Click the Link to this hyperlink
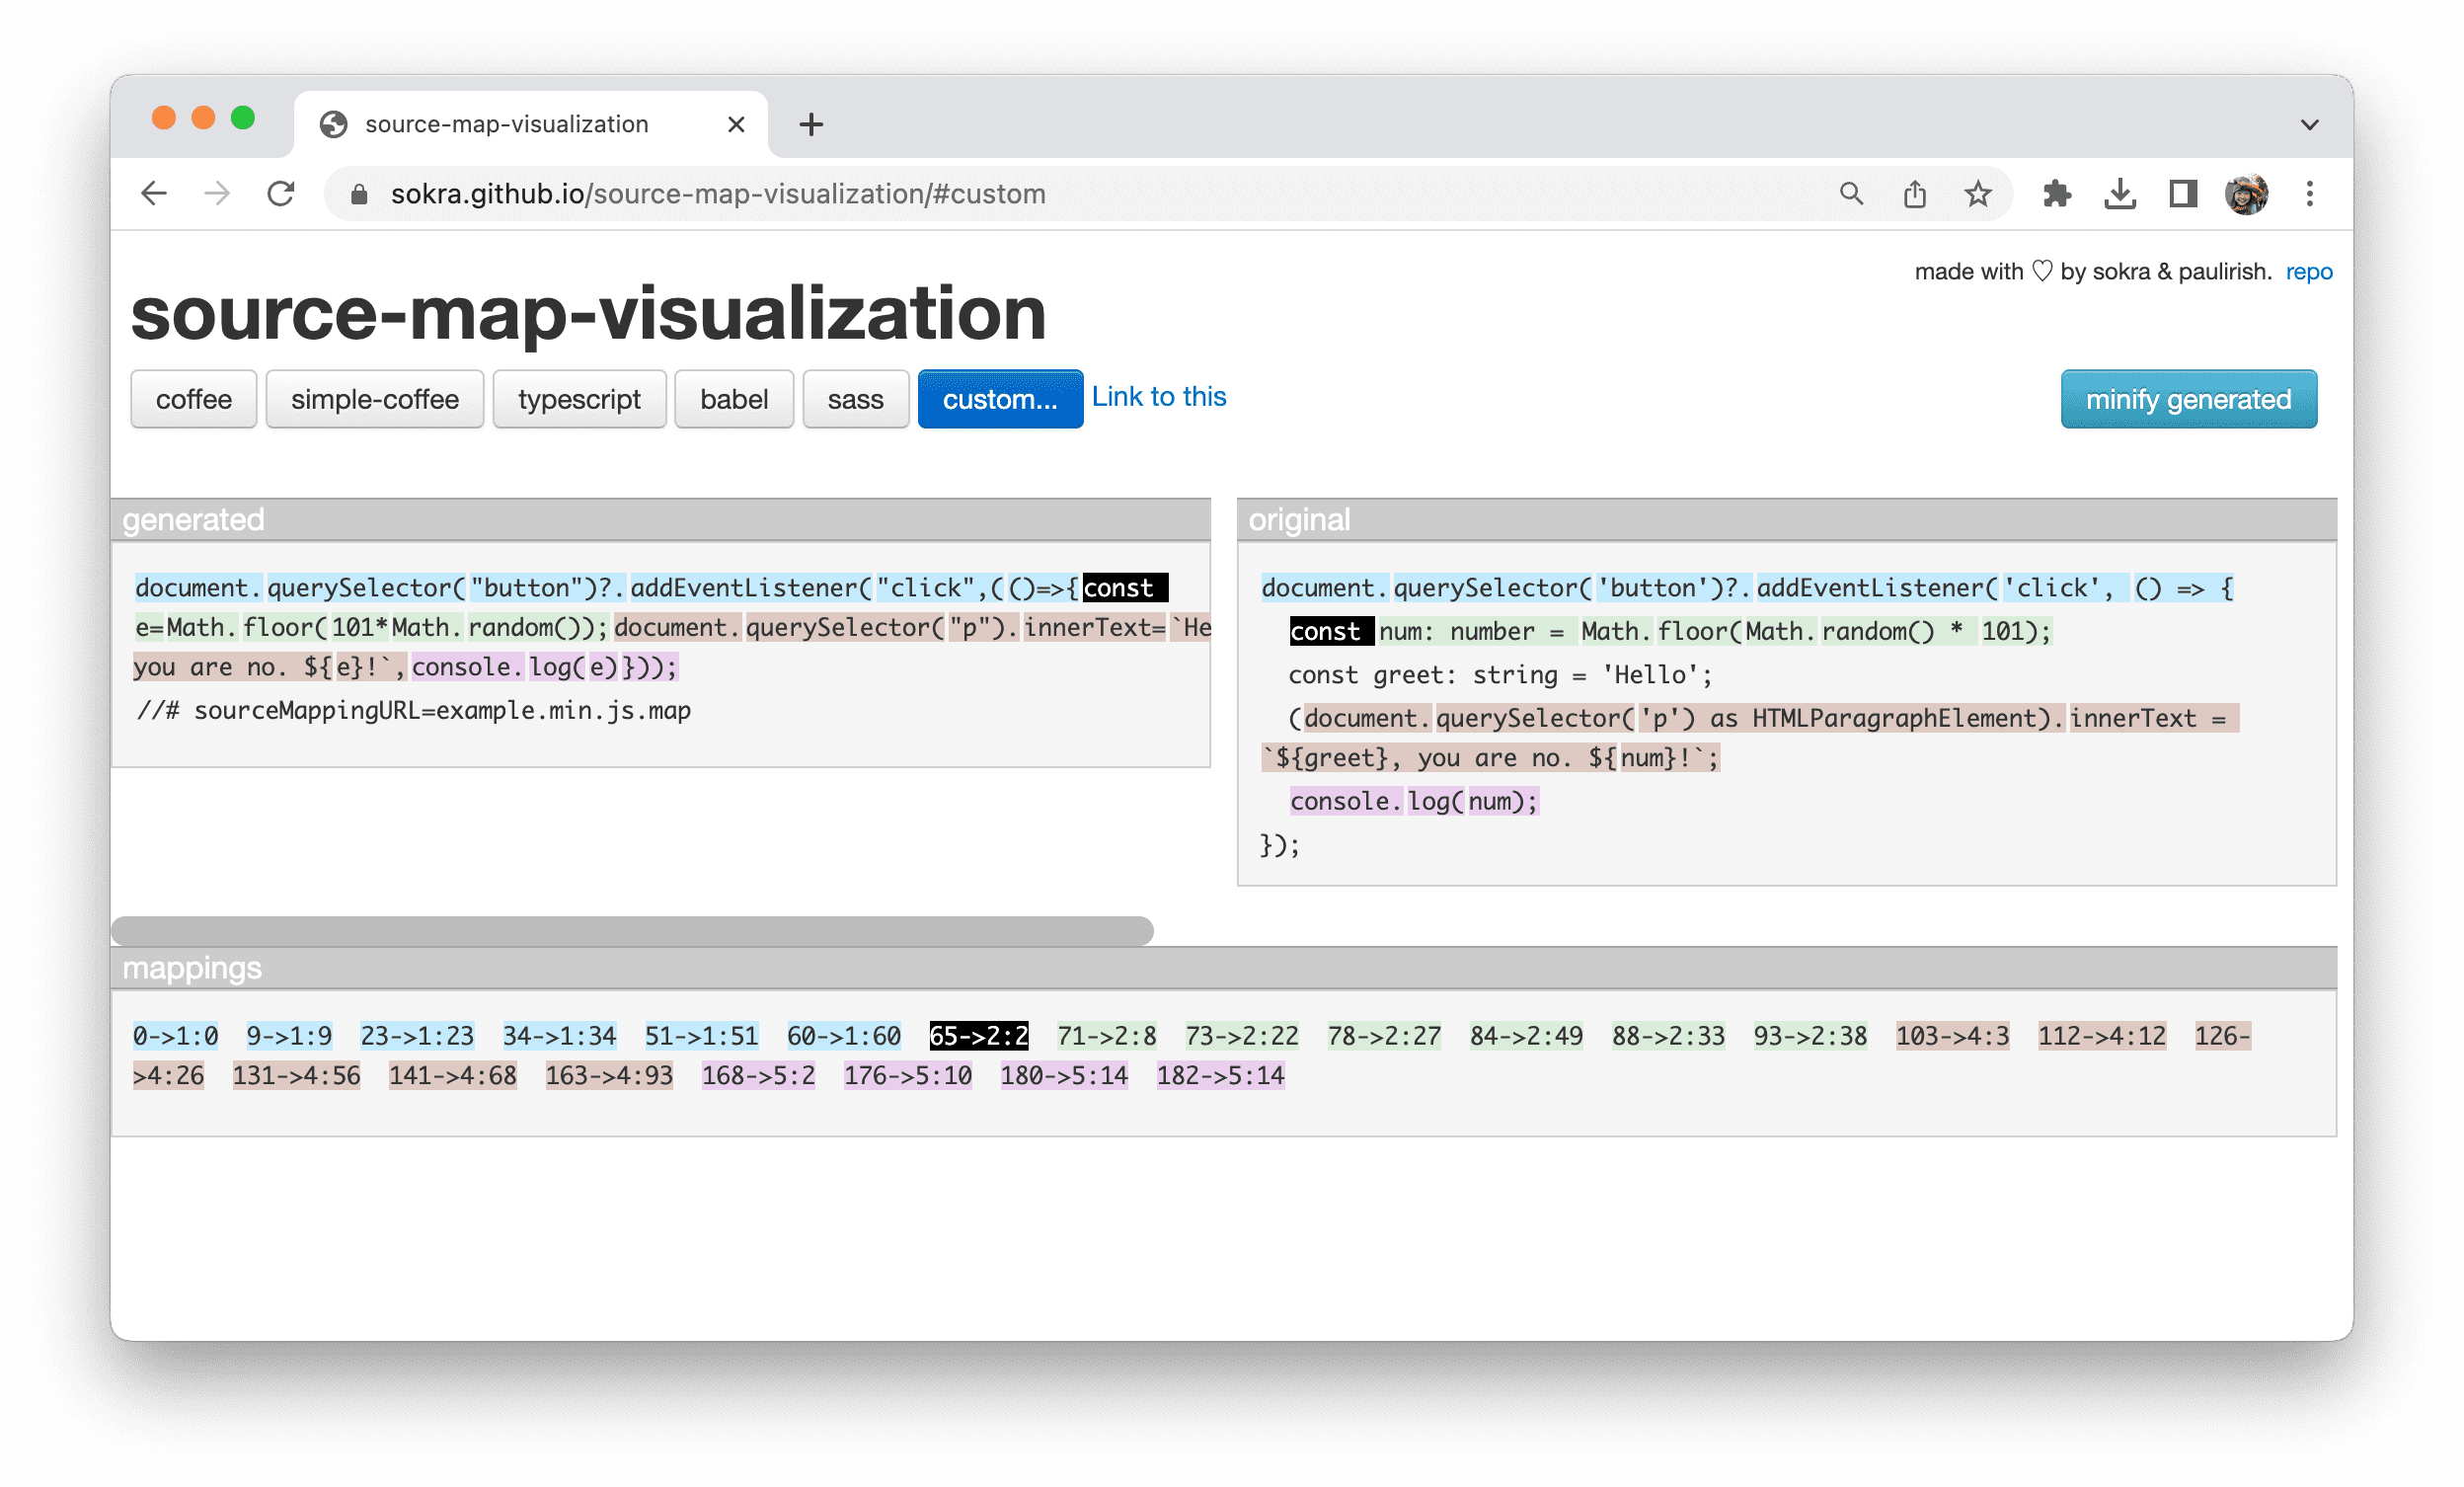 pos(1156,396)
